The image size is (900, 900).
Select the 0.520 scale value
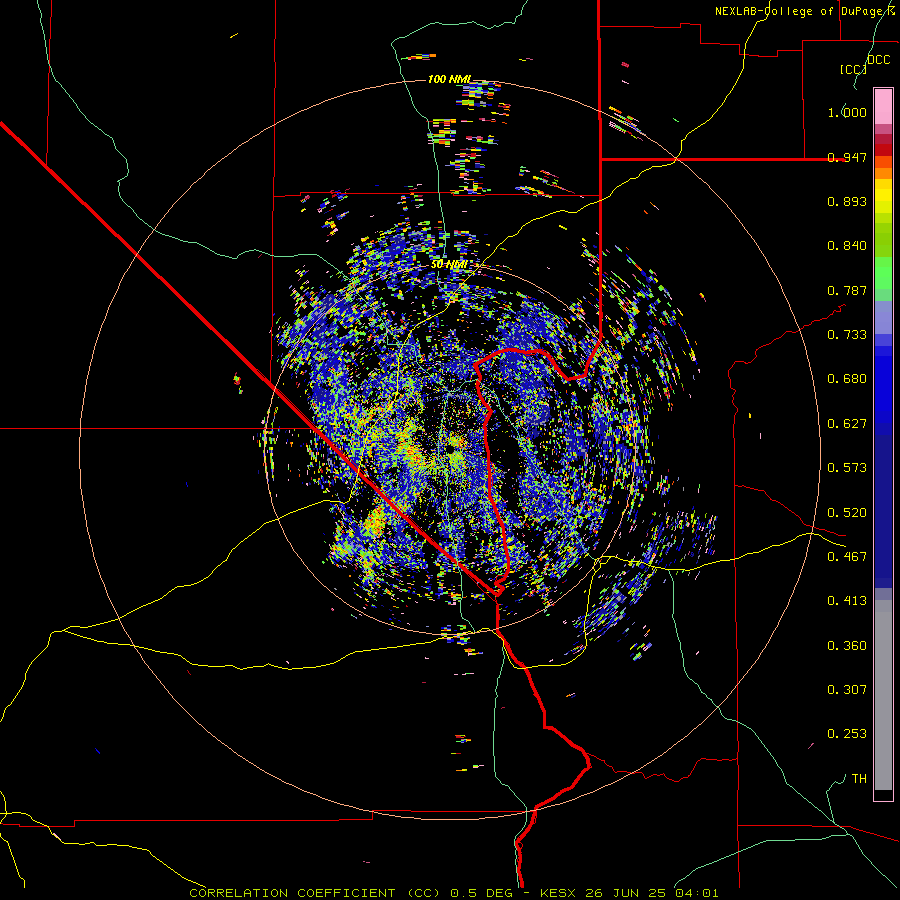pyautogui.click(x=847, y=513)
